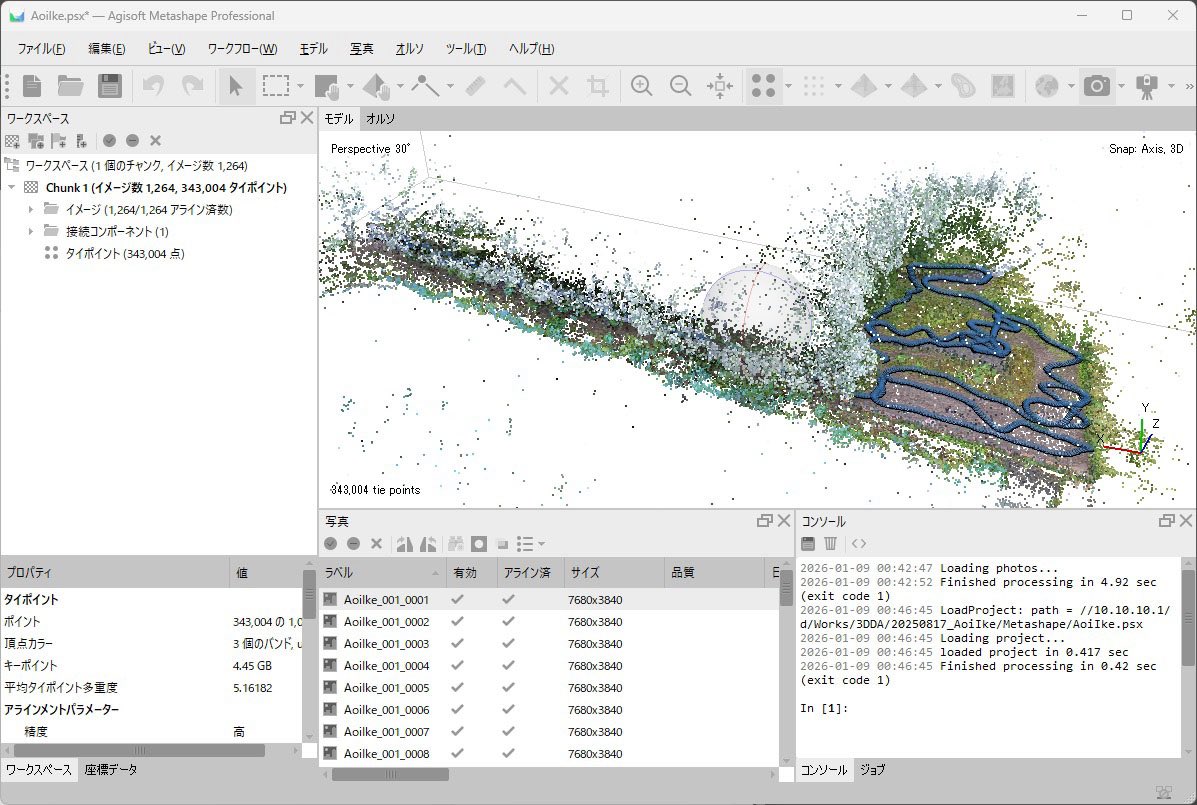Viewport: 1197px width, 805px height.
Task: Open the show cameras dropdown arrow
Action: [x=1121, y=85]
